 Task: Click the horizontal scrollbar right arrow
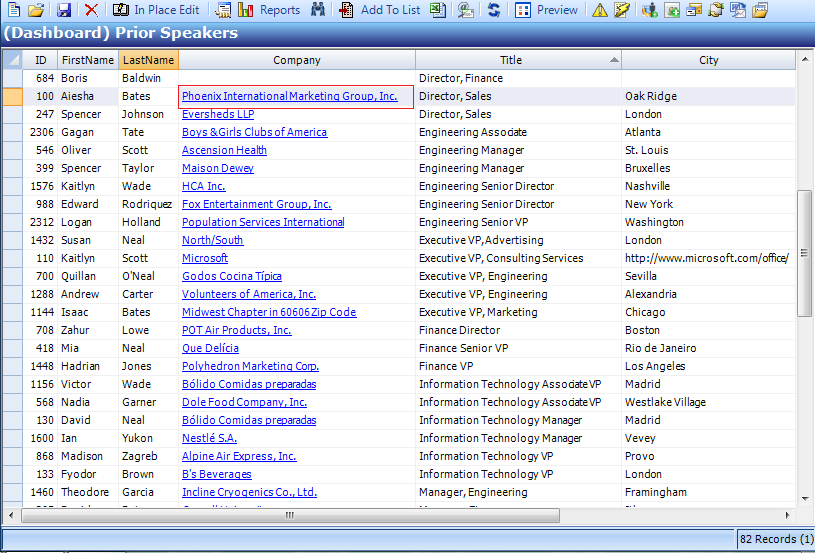point(787,516)
